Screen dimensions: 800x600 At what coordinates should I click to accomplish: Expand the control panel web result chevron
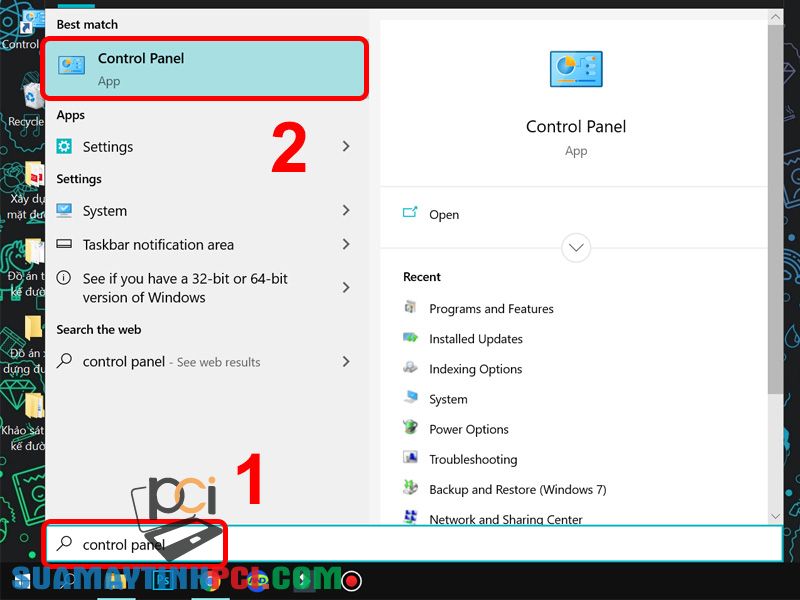click(346, 362)
